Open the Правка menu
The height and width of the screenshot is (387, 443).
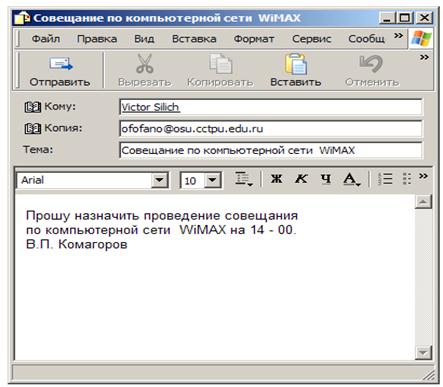click(97, 39)
